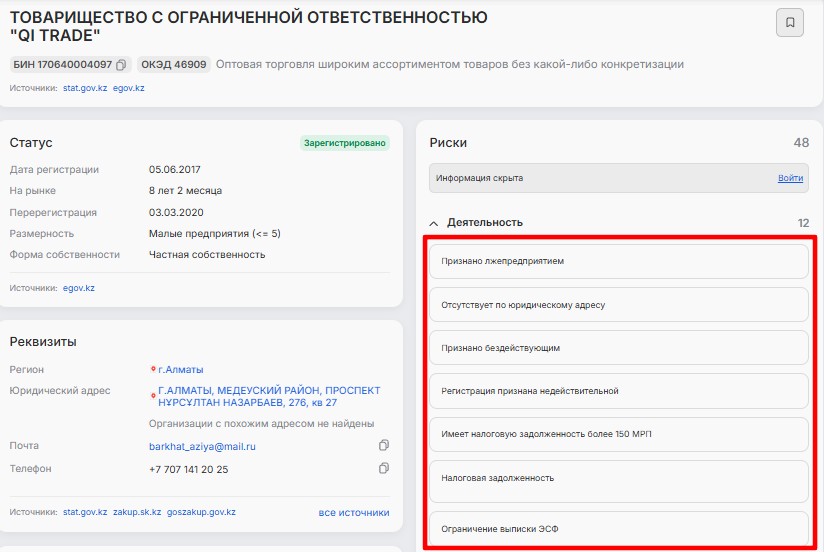The width and height of the screenshot is (824, 552).
Task: Open egov.kz source under company title
Action: 129,88
